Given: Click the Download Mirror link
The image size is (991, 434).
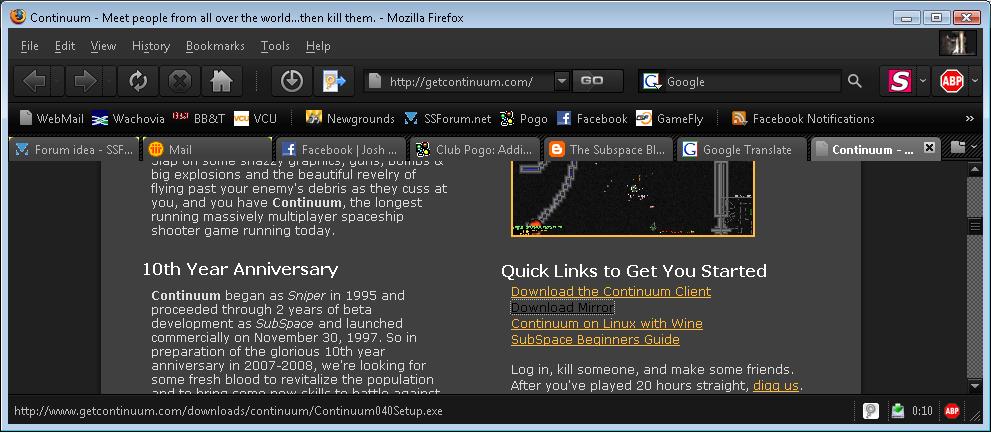Looking at the screenshot, I should [x=562, y=308].
